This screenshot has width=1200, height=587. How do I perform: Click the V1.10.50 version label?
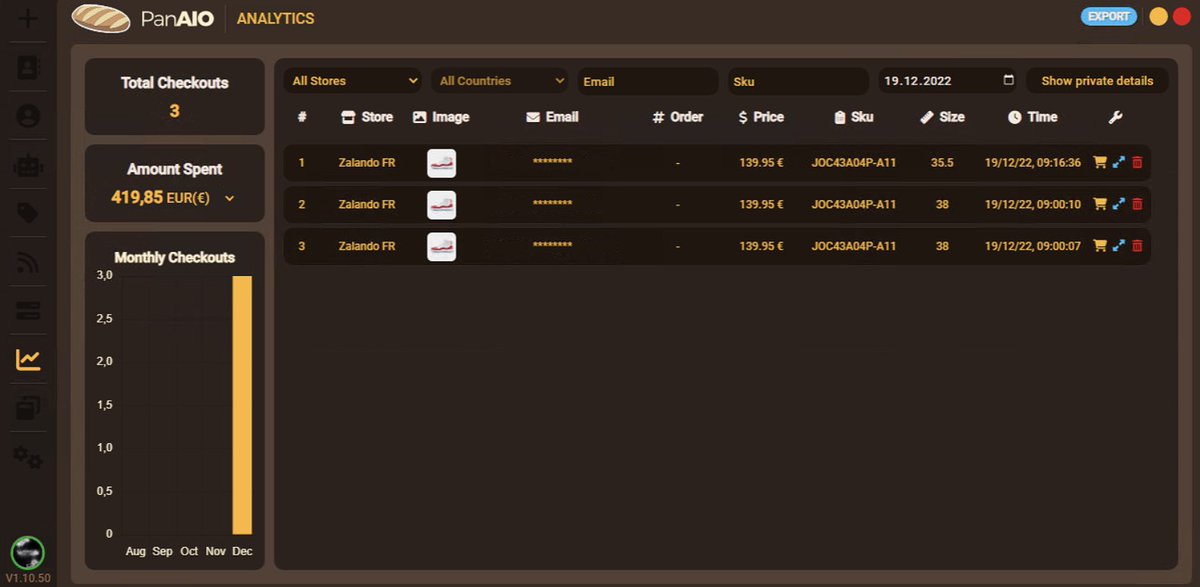(x=27, y=579)
